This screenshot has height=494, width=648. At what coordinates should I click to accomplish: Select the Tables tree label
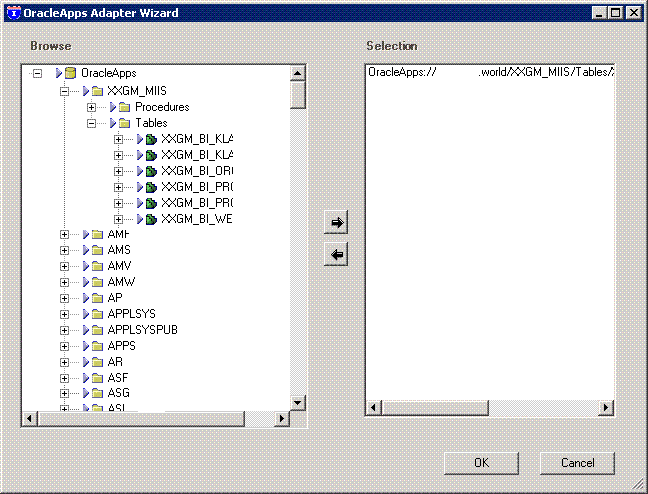151,123
